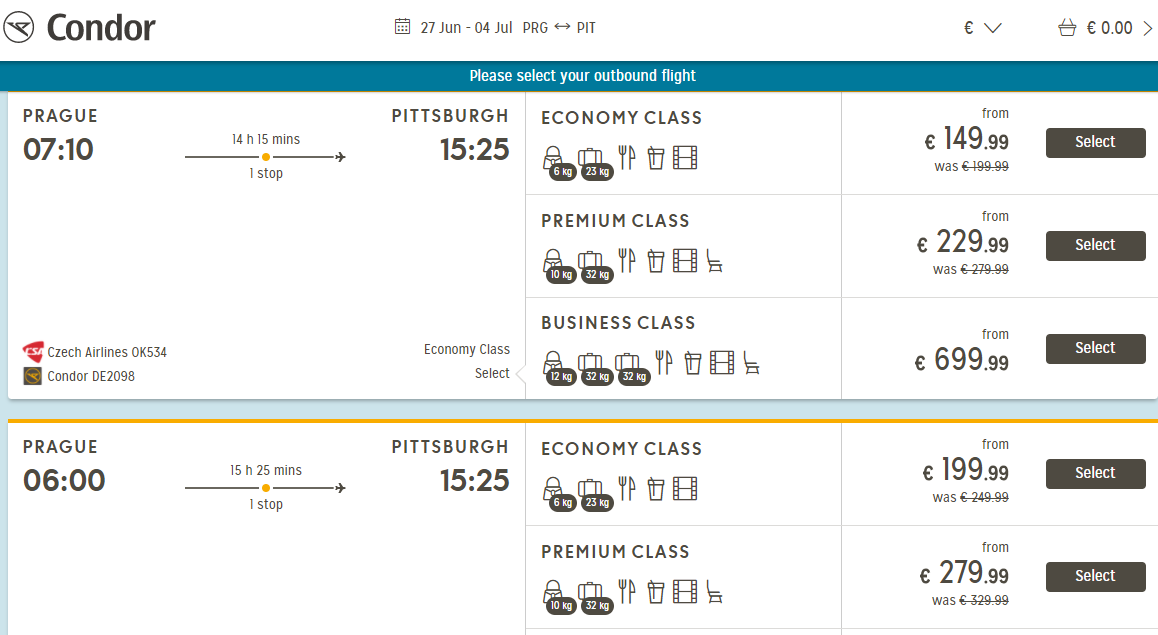This screenshot has width=1158, height=635.
Task: Select Economy Class for € 149.99
Action: 1095,143
